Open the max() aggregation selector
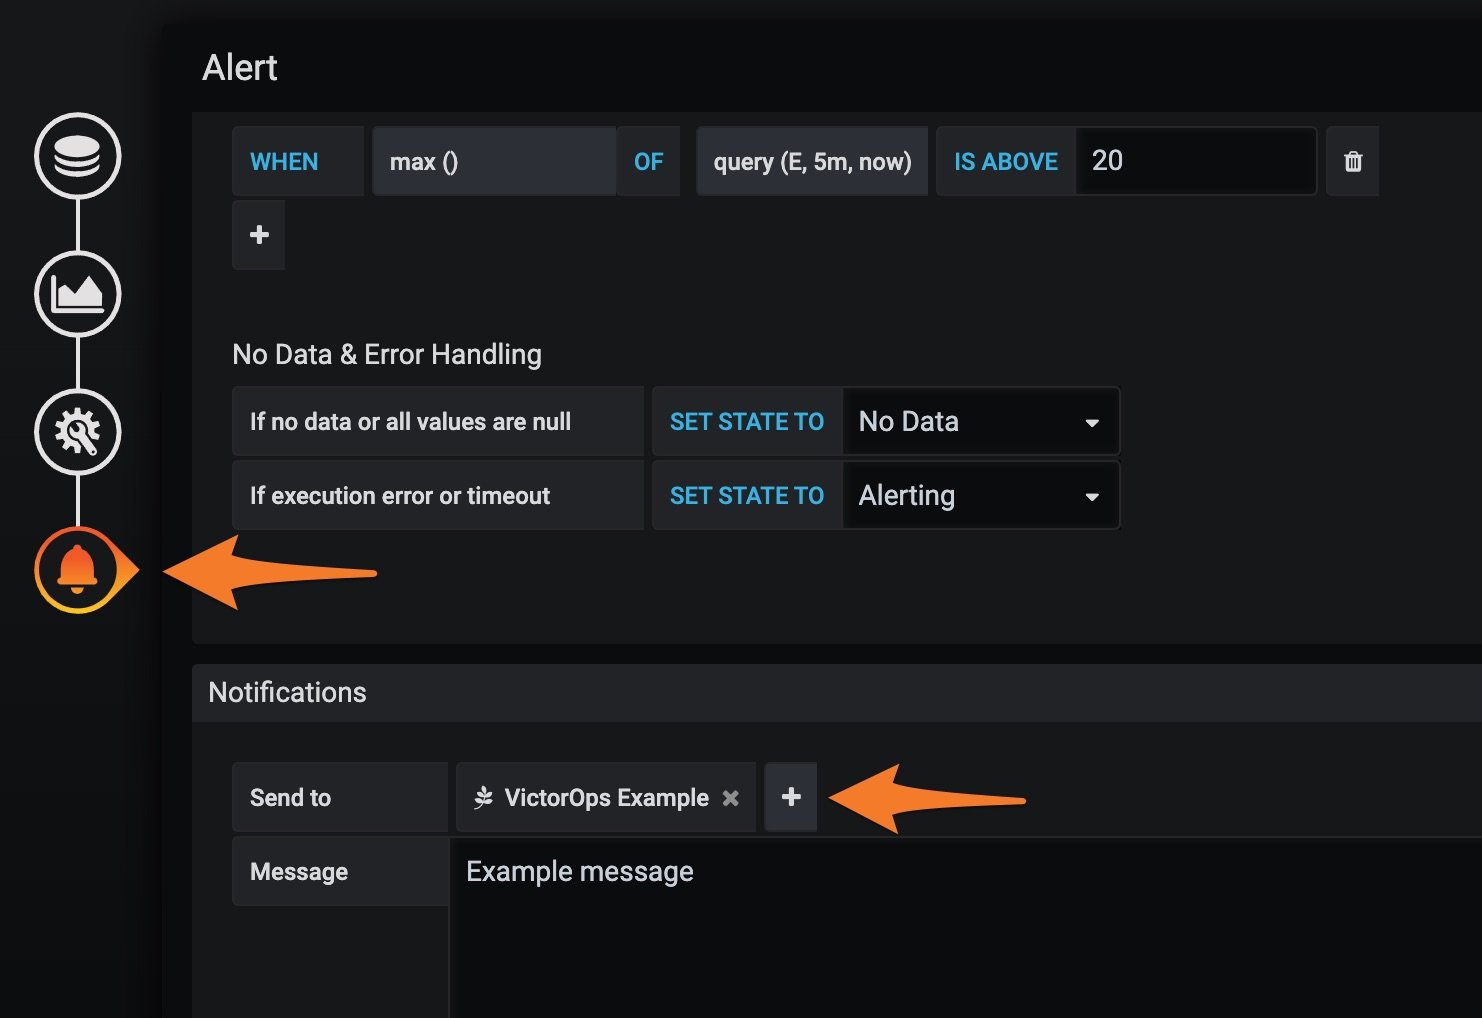The image size is (1482, 1018). tap(493, 161)
